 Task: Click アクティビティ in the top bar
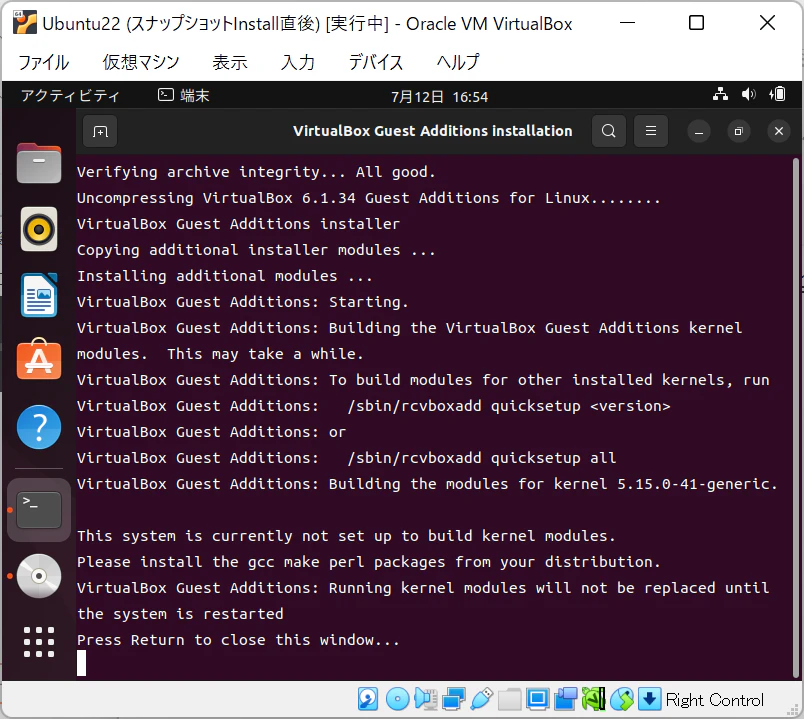coord(70,95)
